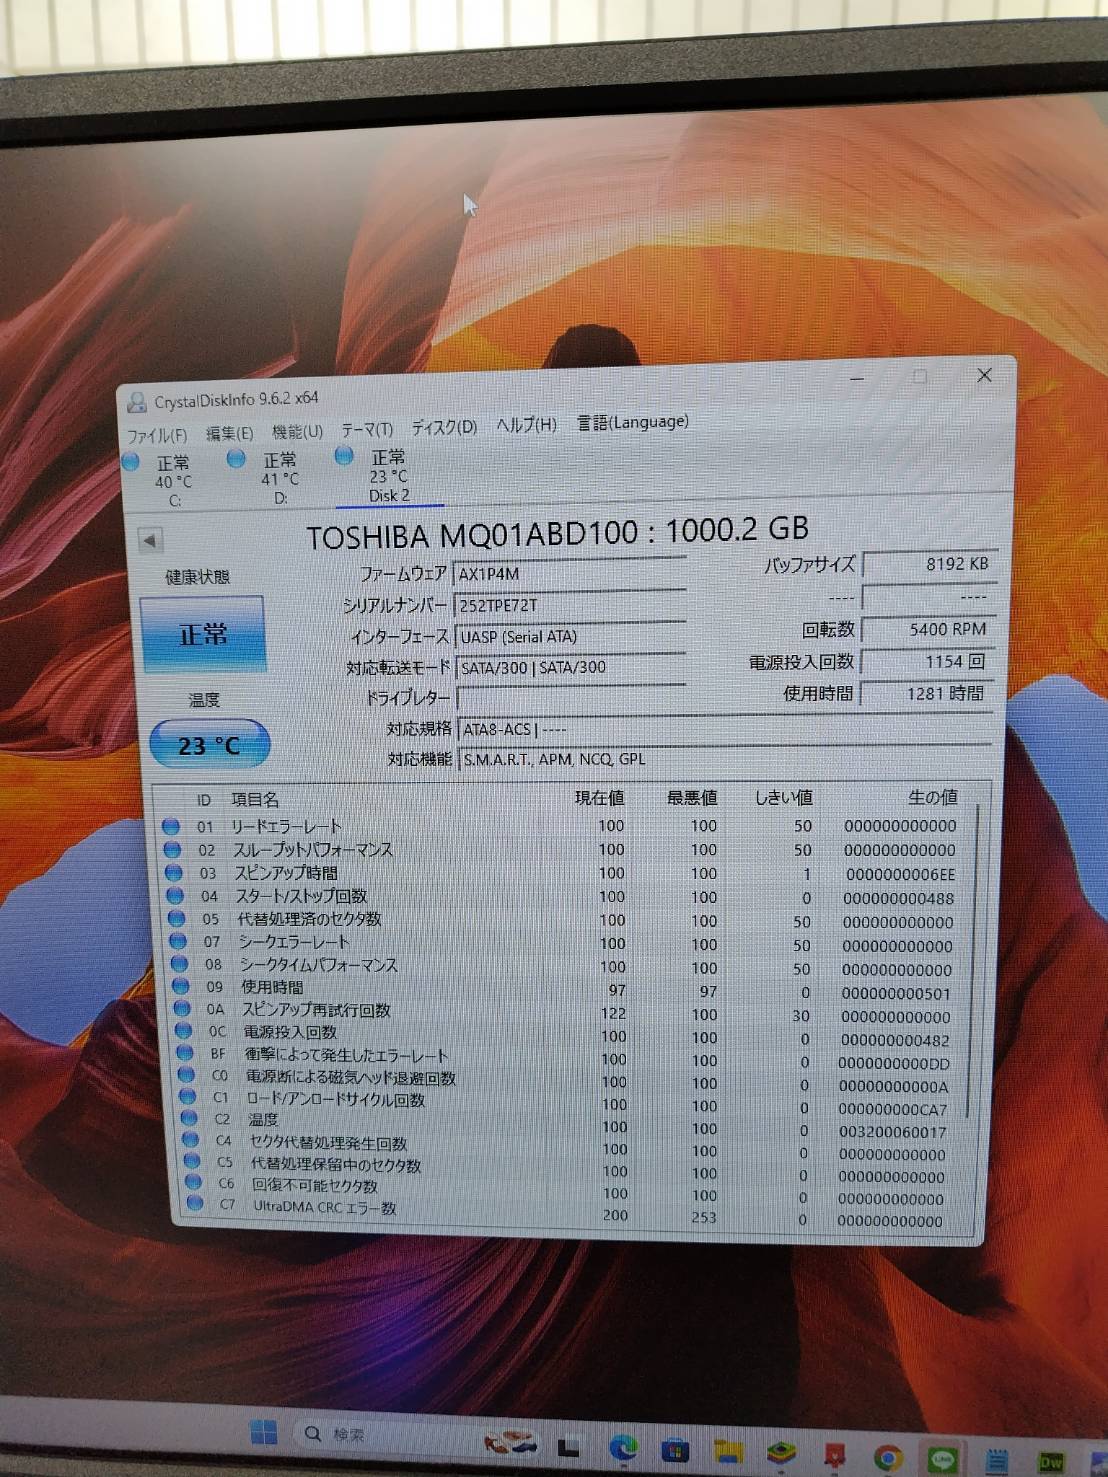Open Microsoft Edge from the taskbar
The width and height of the screenshot is (1108, 1477).
[x=624, y=1447]
